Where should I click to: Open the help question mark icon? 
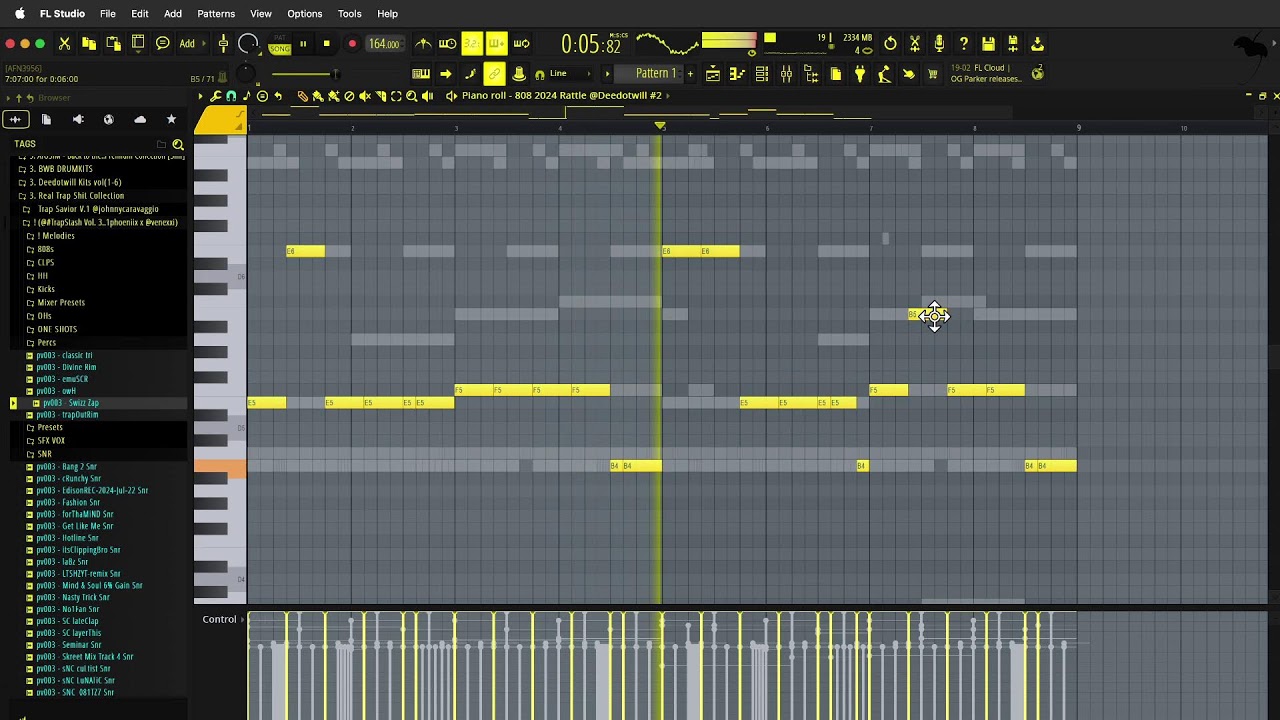pyautogui.click(x=963, y=44)
